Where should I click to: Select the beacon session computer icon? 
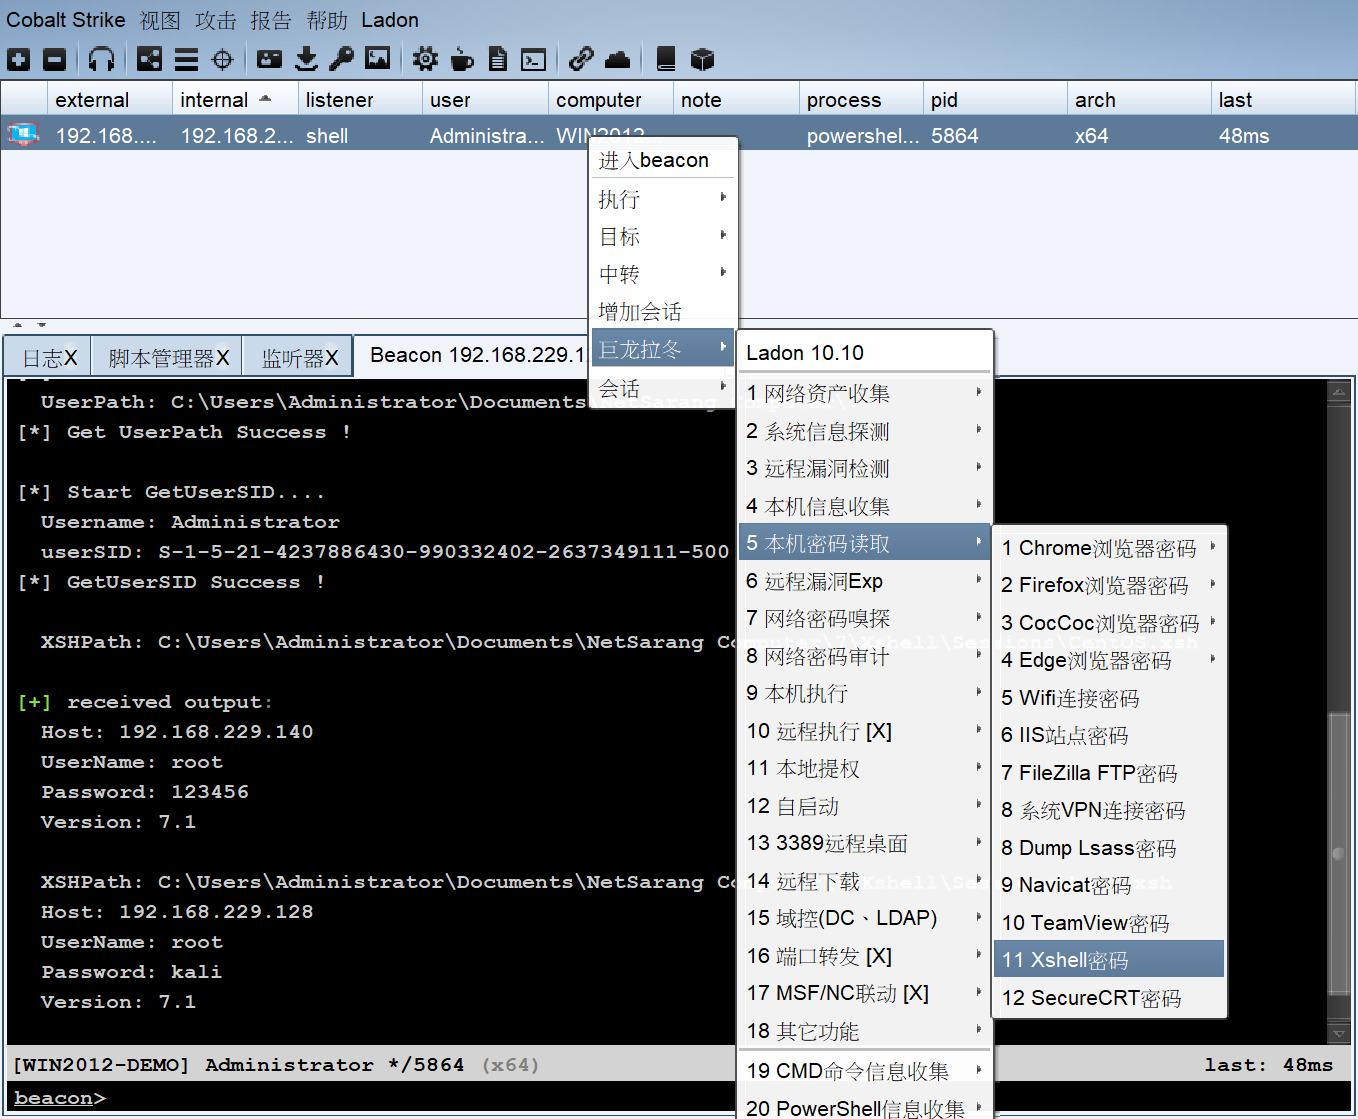[x=23, y=134]
